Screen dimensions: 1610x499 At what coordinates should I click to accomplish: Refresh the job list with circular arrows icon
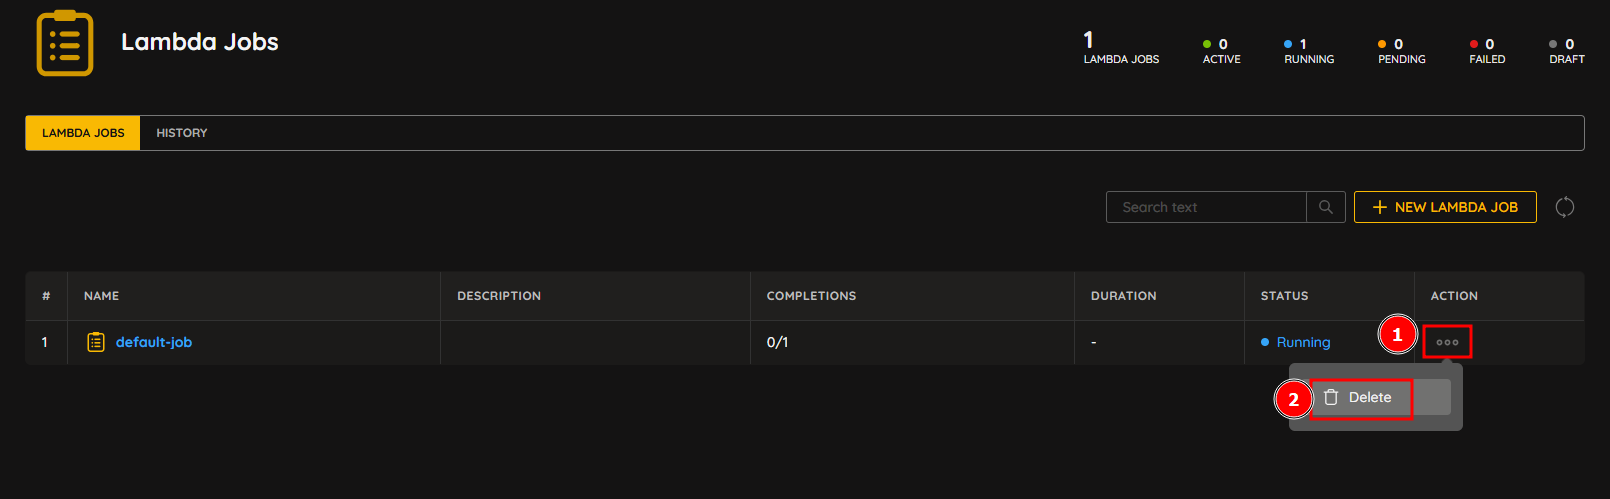pos(1565,207)
